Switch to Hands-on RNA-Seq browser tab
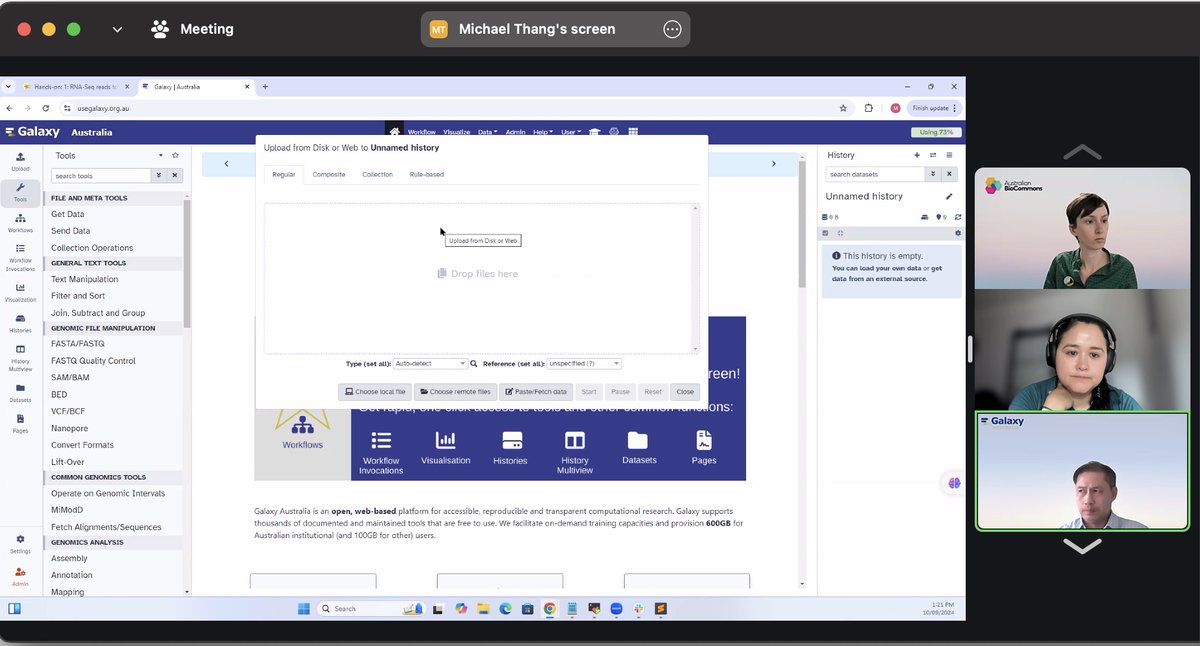This screenshot has width=1200, height=646. coord(75,87)
